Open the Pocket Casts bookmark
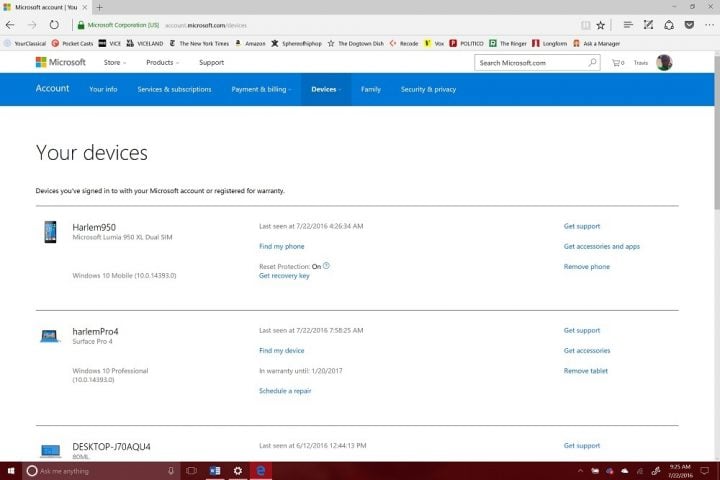720x480 pixels. pyautogui.click(x=73, y=43)
